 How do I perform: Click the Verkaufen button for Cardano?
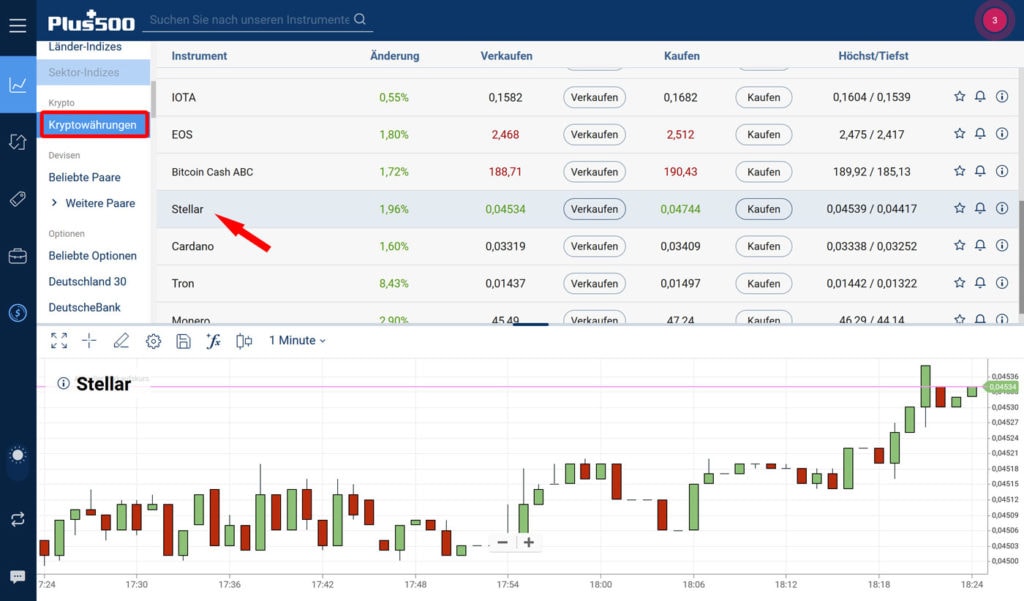[x=594, y=245]
